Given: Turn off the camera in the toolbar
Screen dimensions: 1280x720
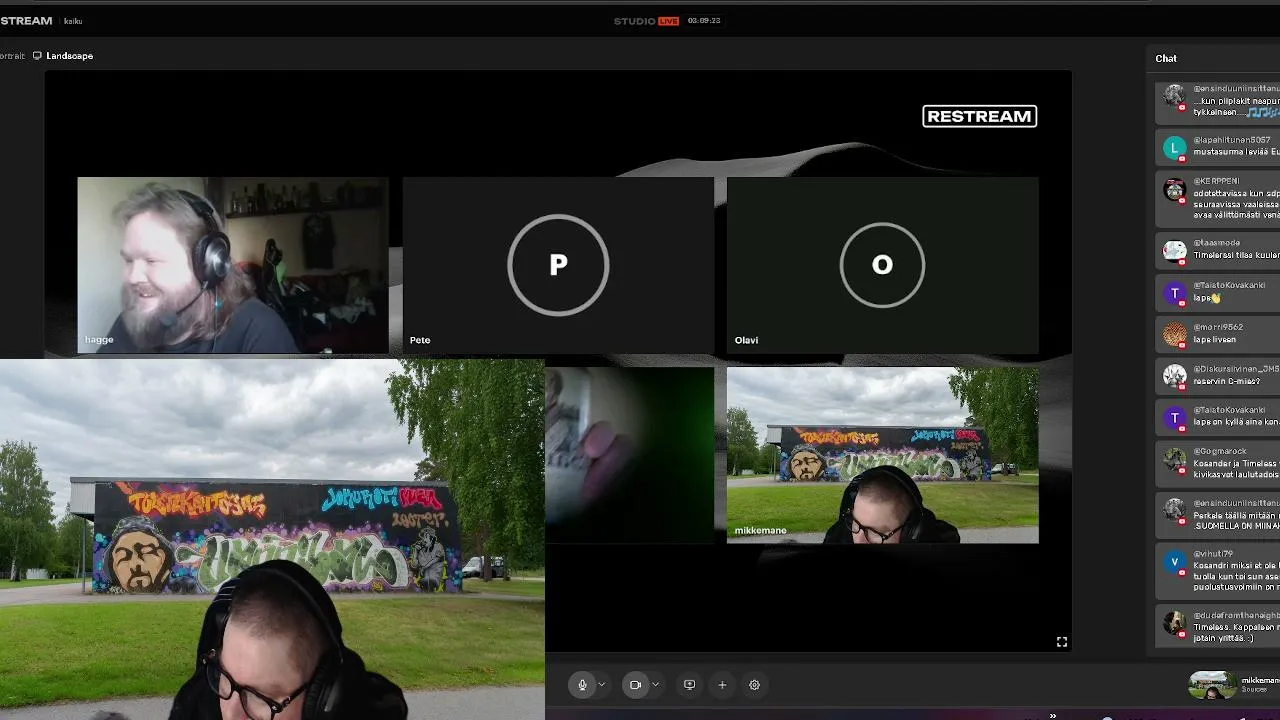Looking at the screenshot, I should (635, 685).
